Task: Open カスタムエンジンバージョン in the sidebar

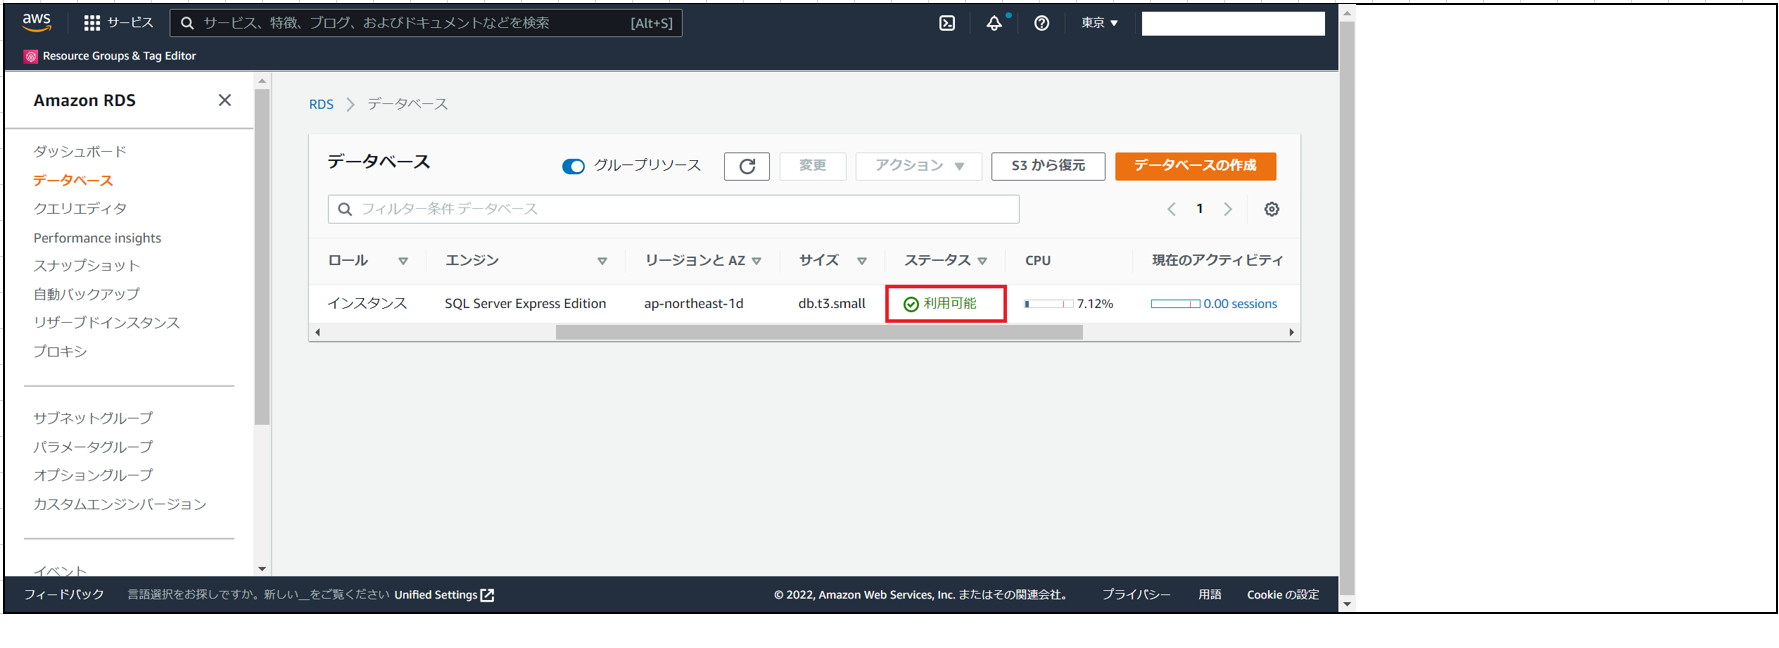Action: [x=120, y=504]
